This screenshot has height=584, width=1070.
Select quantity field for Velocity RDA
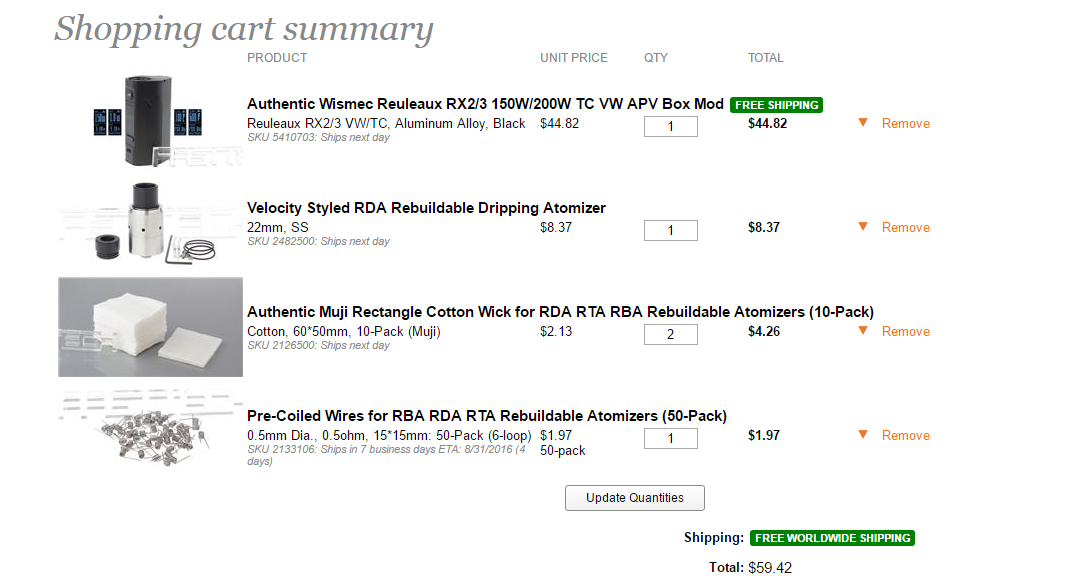point(671,230)
